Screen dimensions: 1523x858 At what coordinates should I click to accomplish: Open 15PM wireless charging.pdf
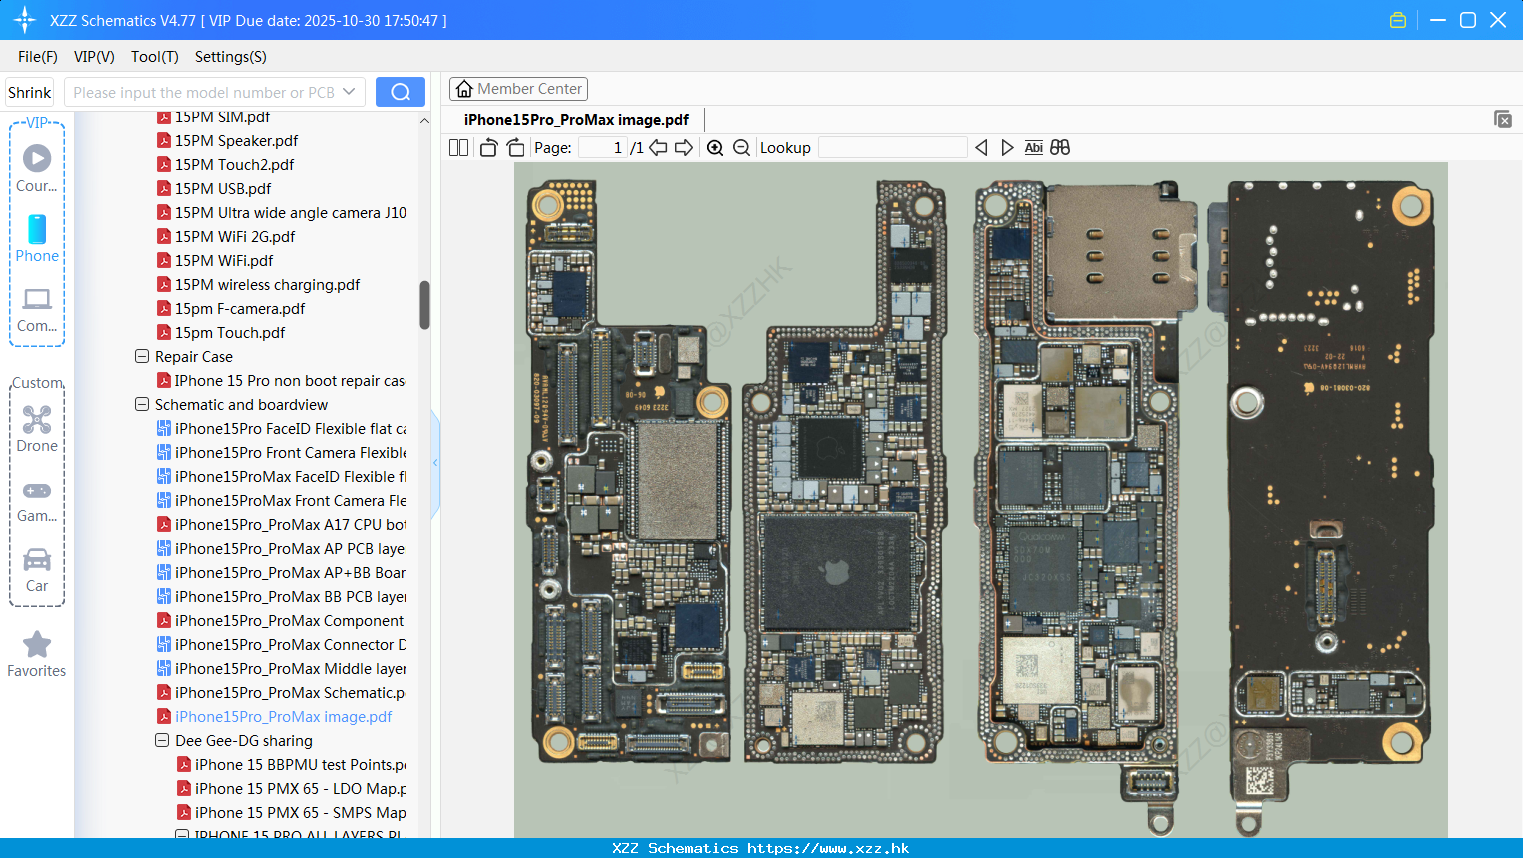point(267,284)
